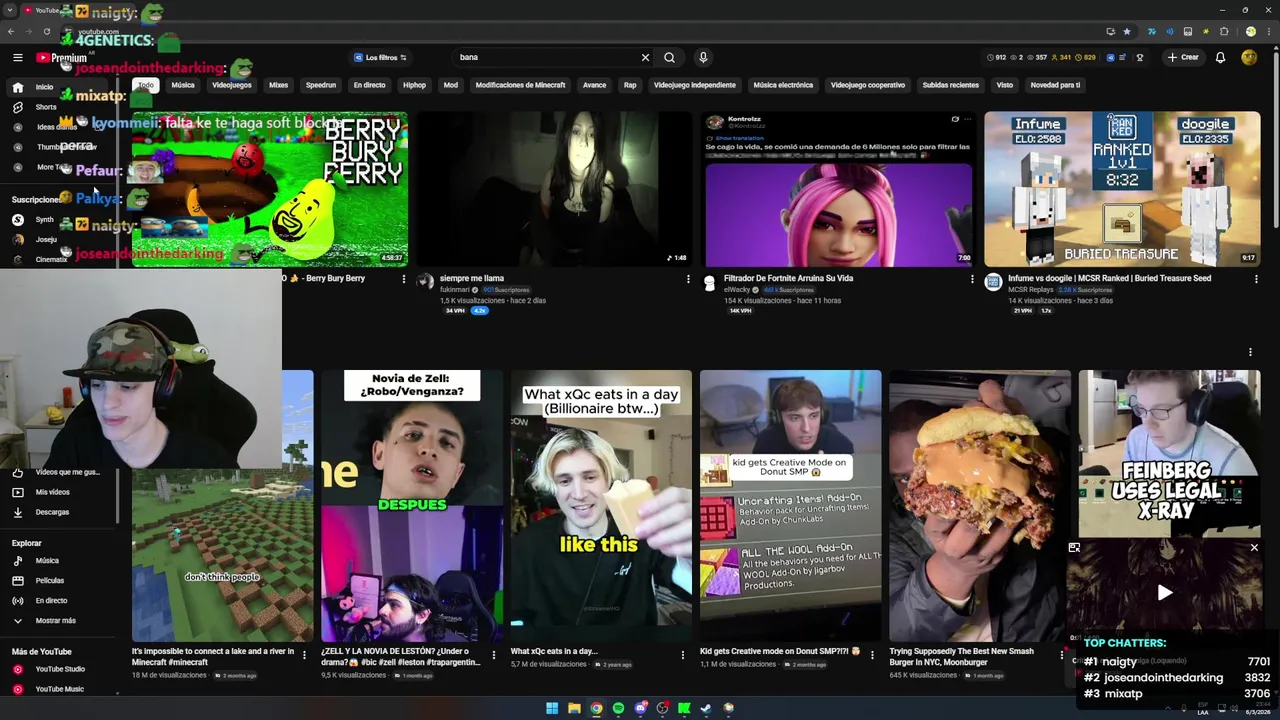Open the YouTube hamburger guide menu
This screenshot has height=720, width=1280.
17,57
